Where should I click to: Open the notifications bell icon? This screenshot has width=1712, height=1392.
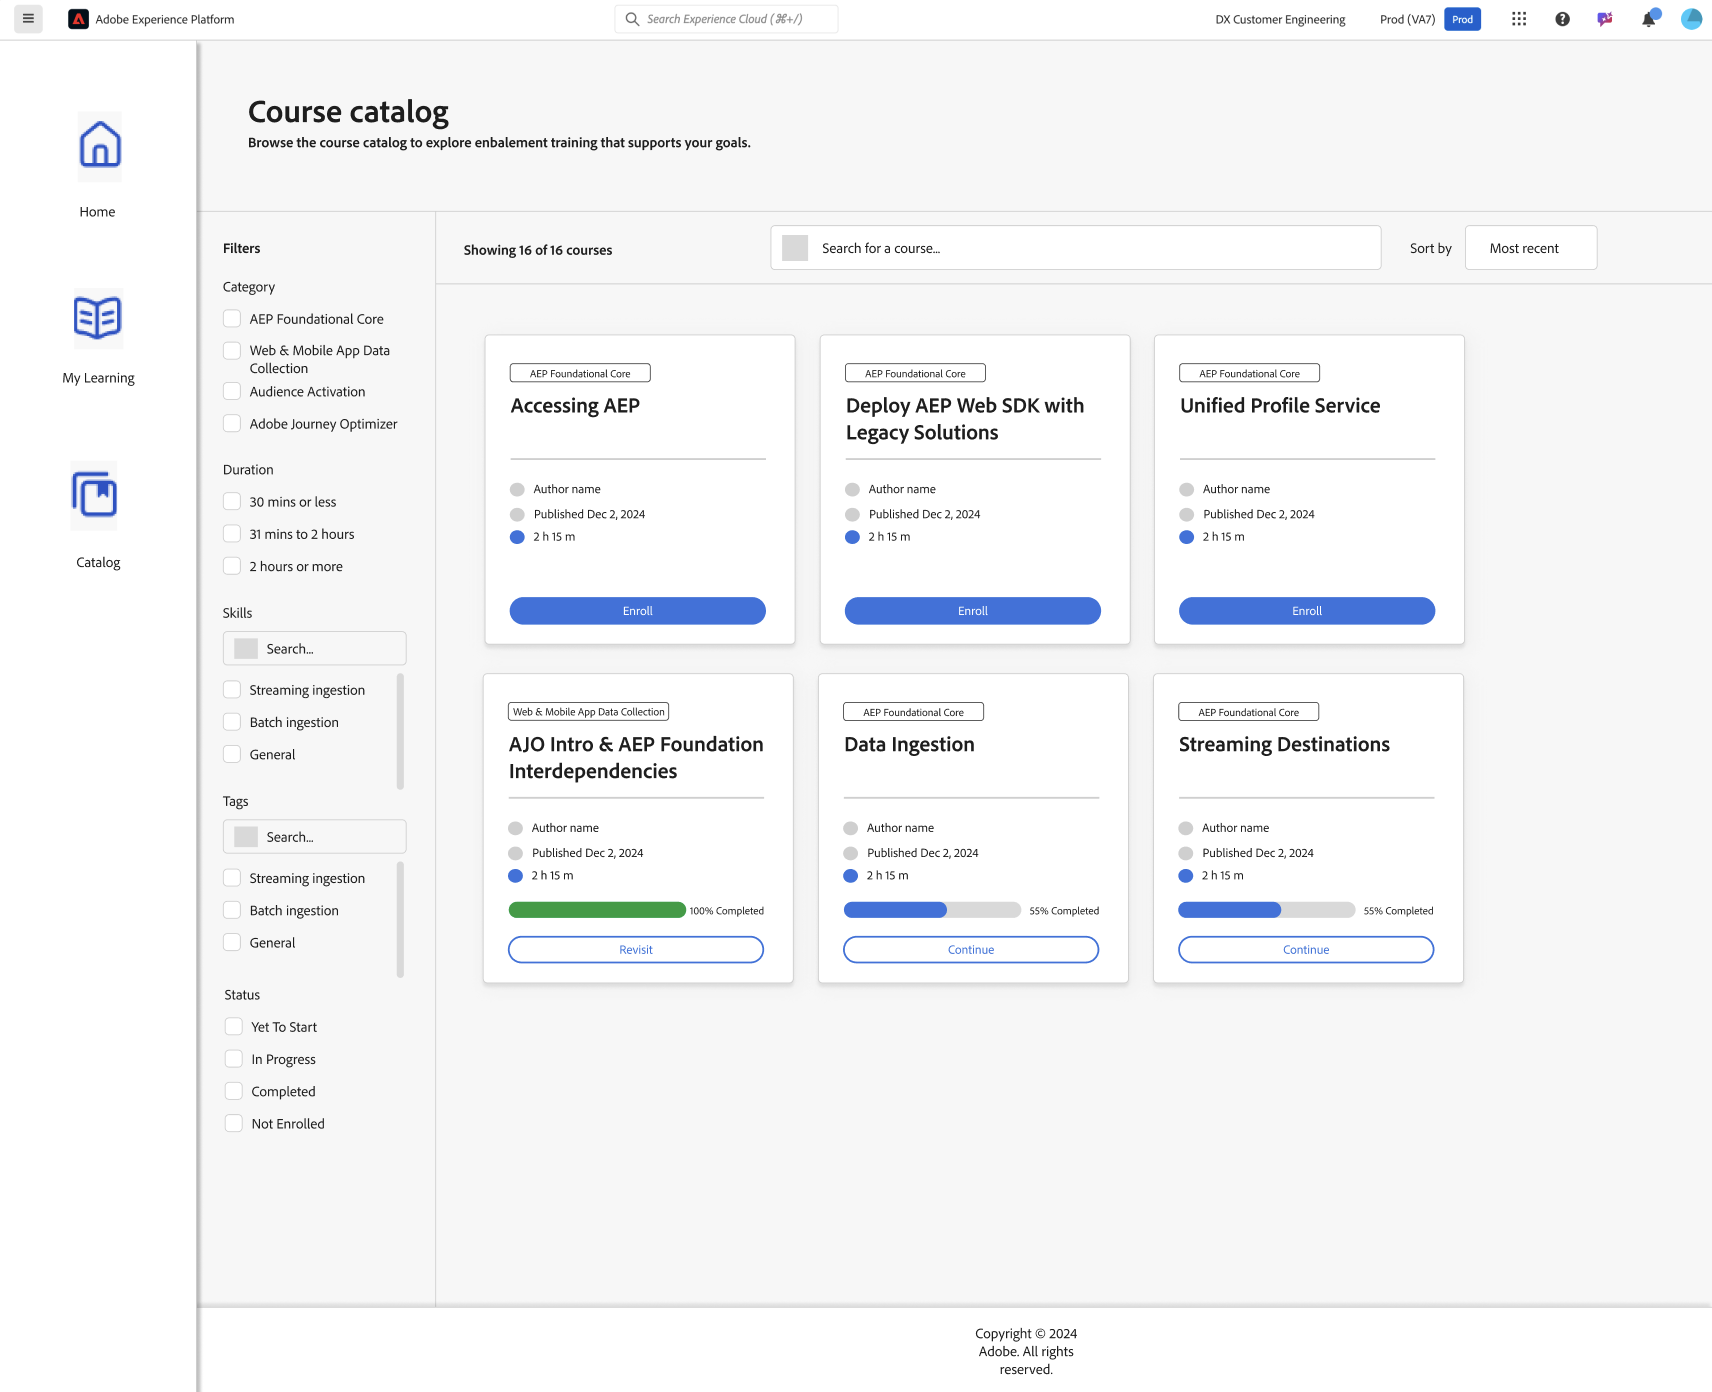click(1648, 19)
